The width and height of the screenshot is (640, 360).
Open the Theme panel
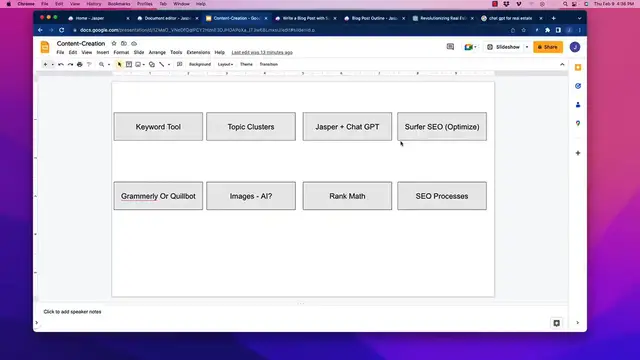246,64
